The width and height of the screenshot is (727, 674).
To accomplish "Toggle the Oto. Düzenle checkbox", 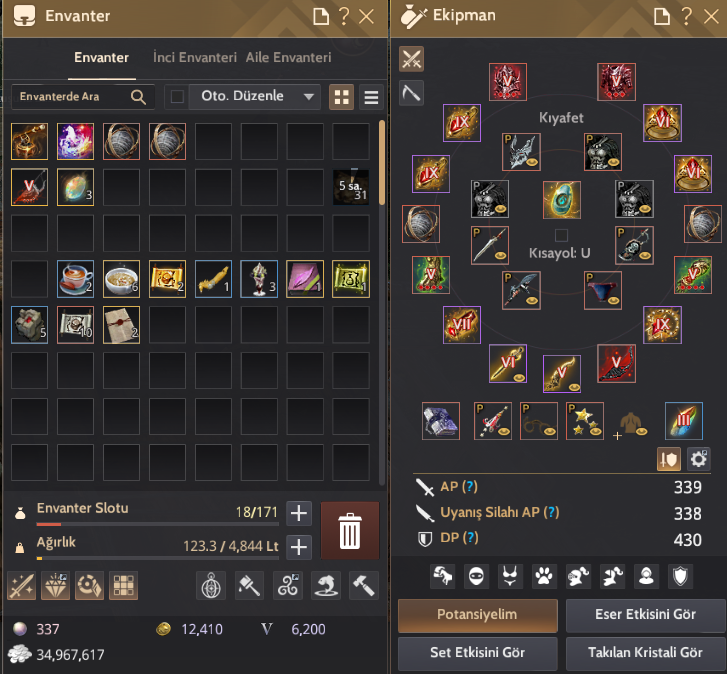I will point(177,97).
